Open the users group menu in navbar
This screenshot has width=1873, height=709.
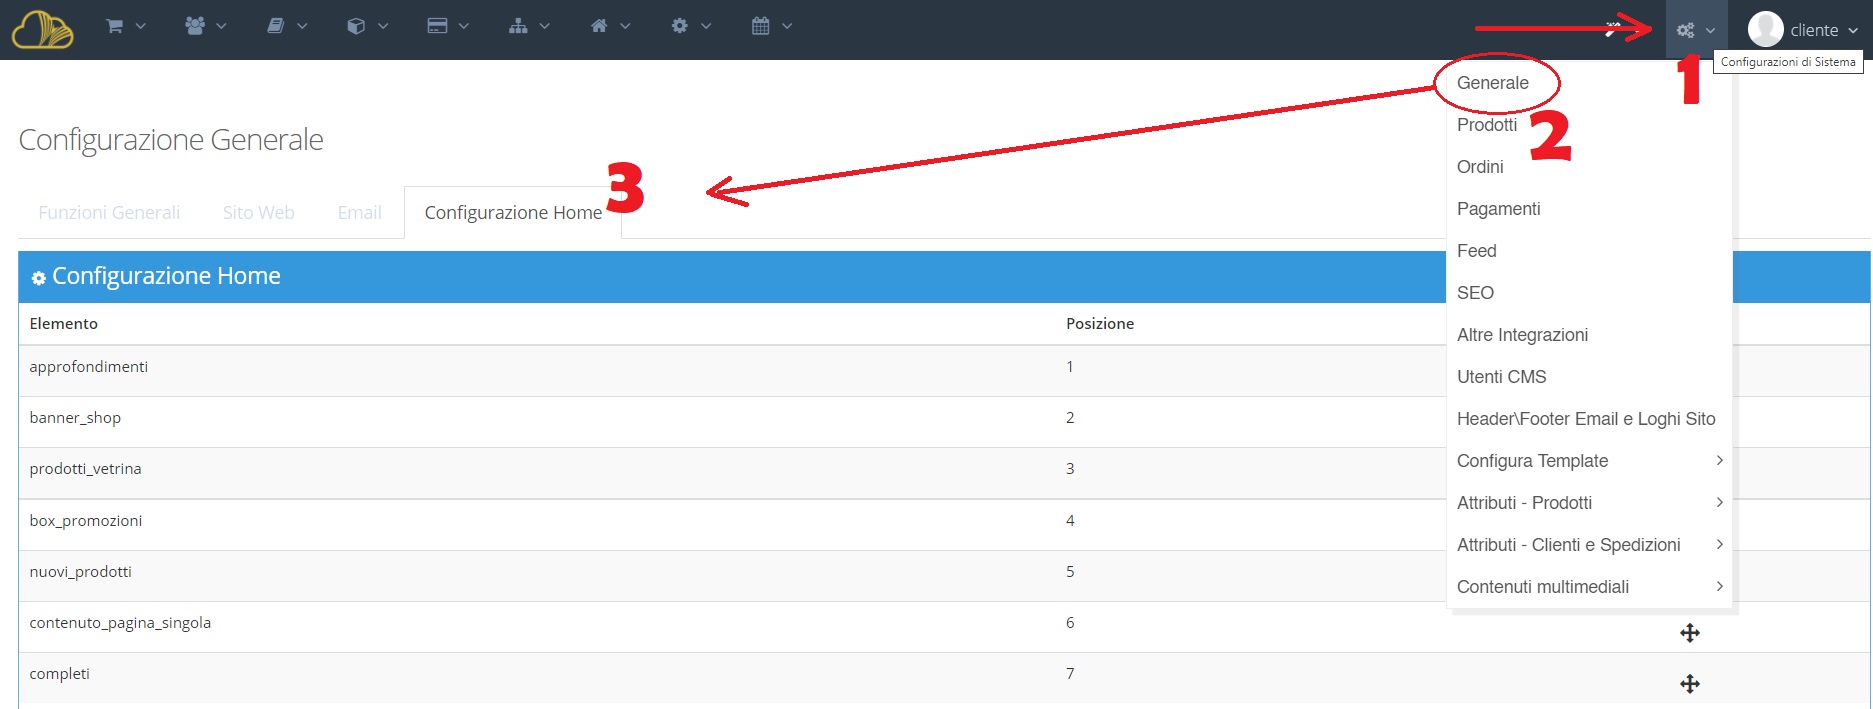(206, 27)
